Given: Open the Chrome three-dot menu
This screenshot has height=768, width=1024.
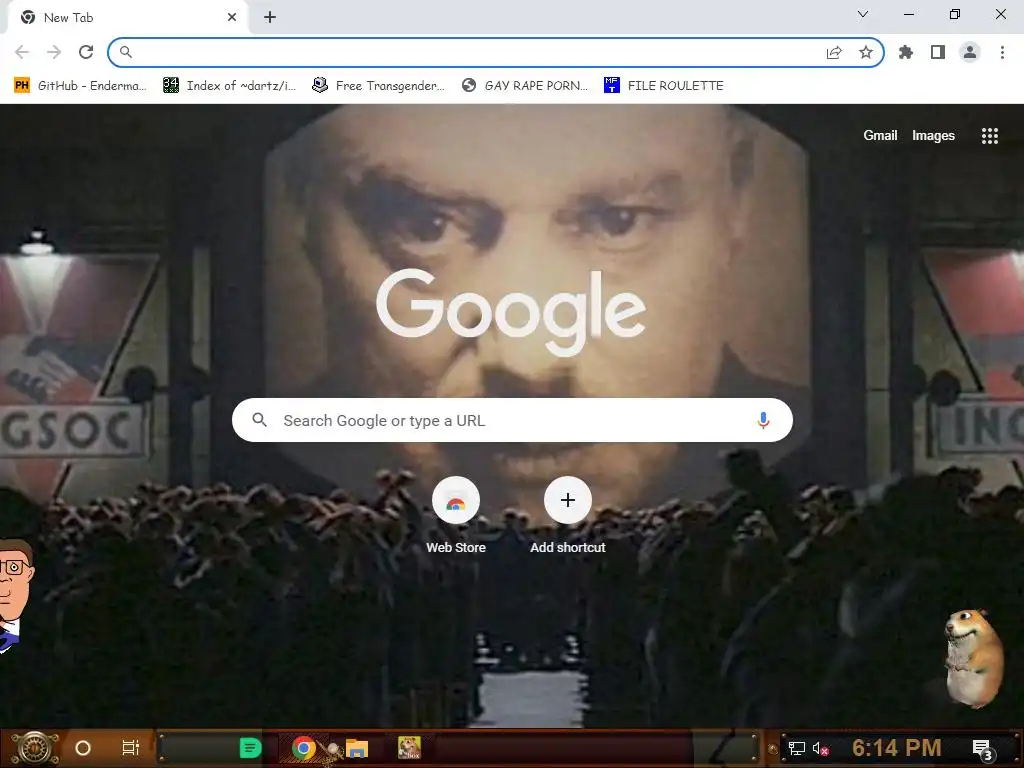Looking at the screenshot, I should coord(1002,52).
